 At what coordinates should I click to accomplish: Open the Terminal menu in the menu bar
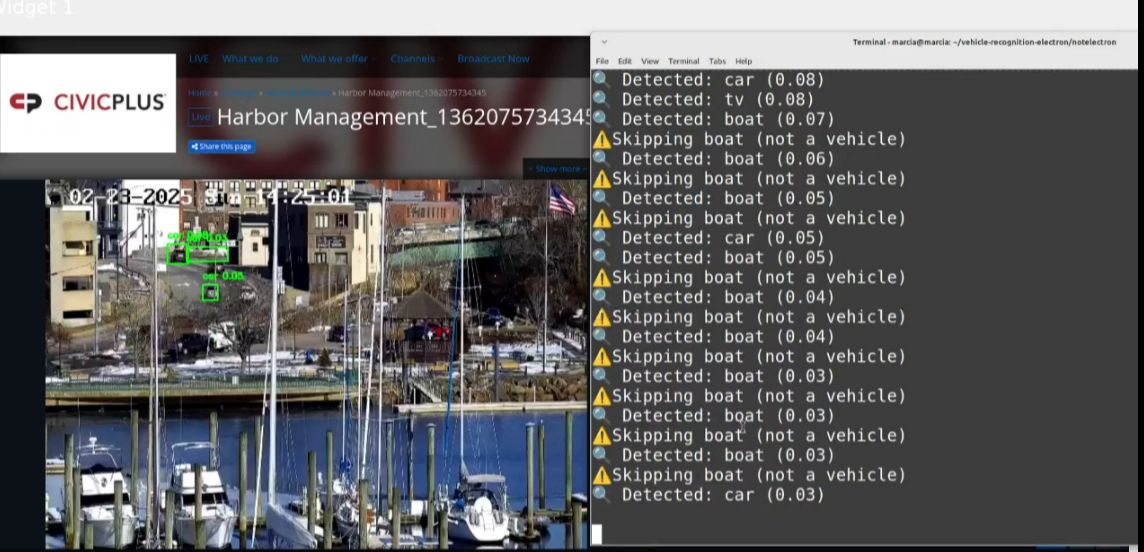684,61
